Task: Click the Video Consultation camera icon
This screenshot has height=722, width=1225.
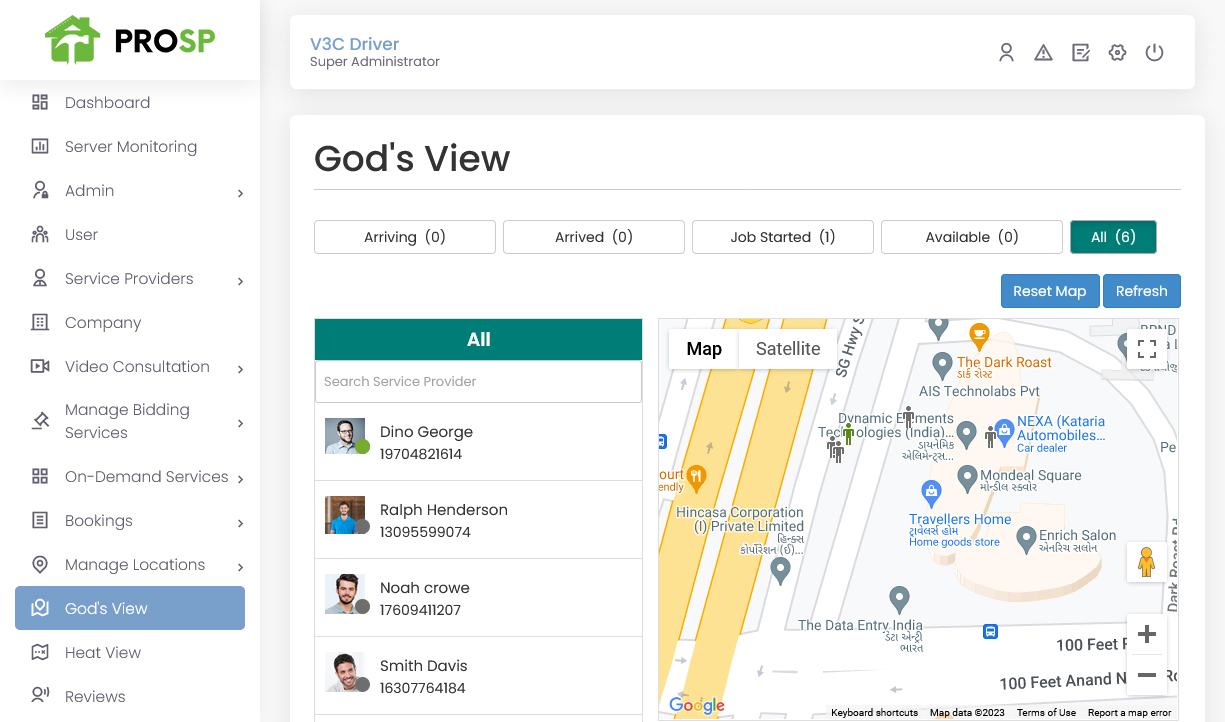Action: pyautogui.click(x=40, y=366)
